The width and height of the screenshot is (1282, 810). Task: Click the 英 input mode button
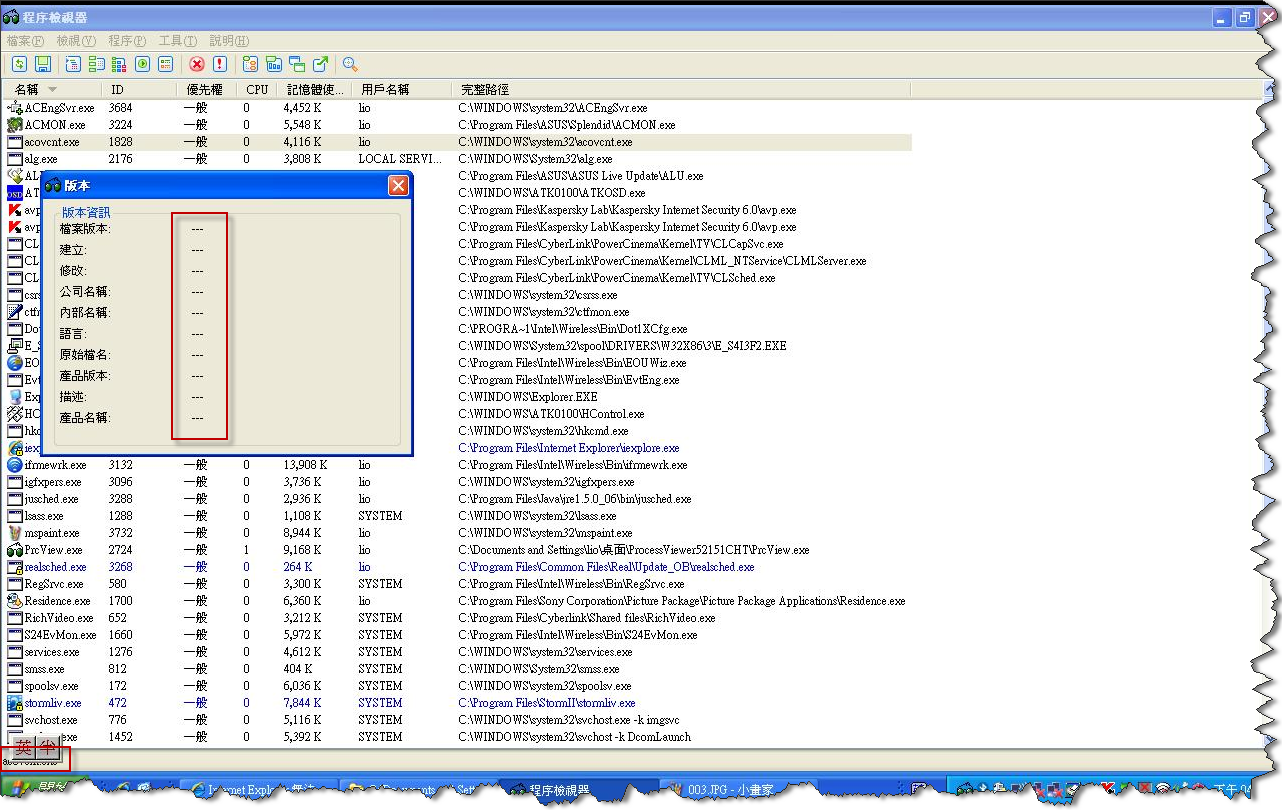pos(24,748)
